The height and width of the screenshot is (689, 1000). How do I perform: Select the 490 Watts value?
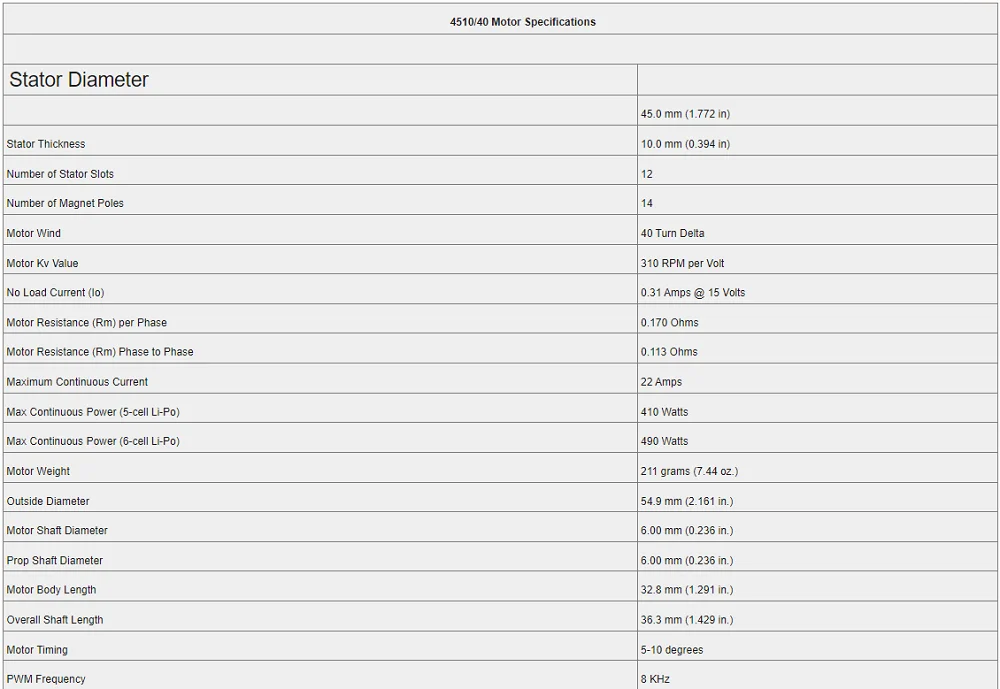coord(665,441)
